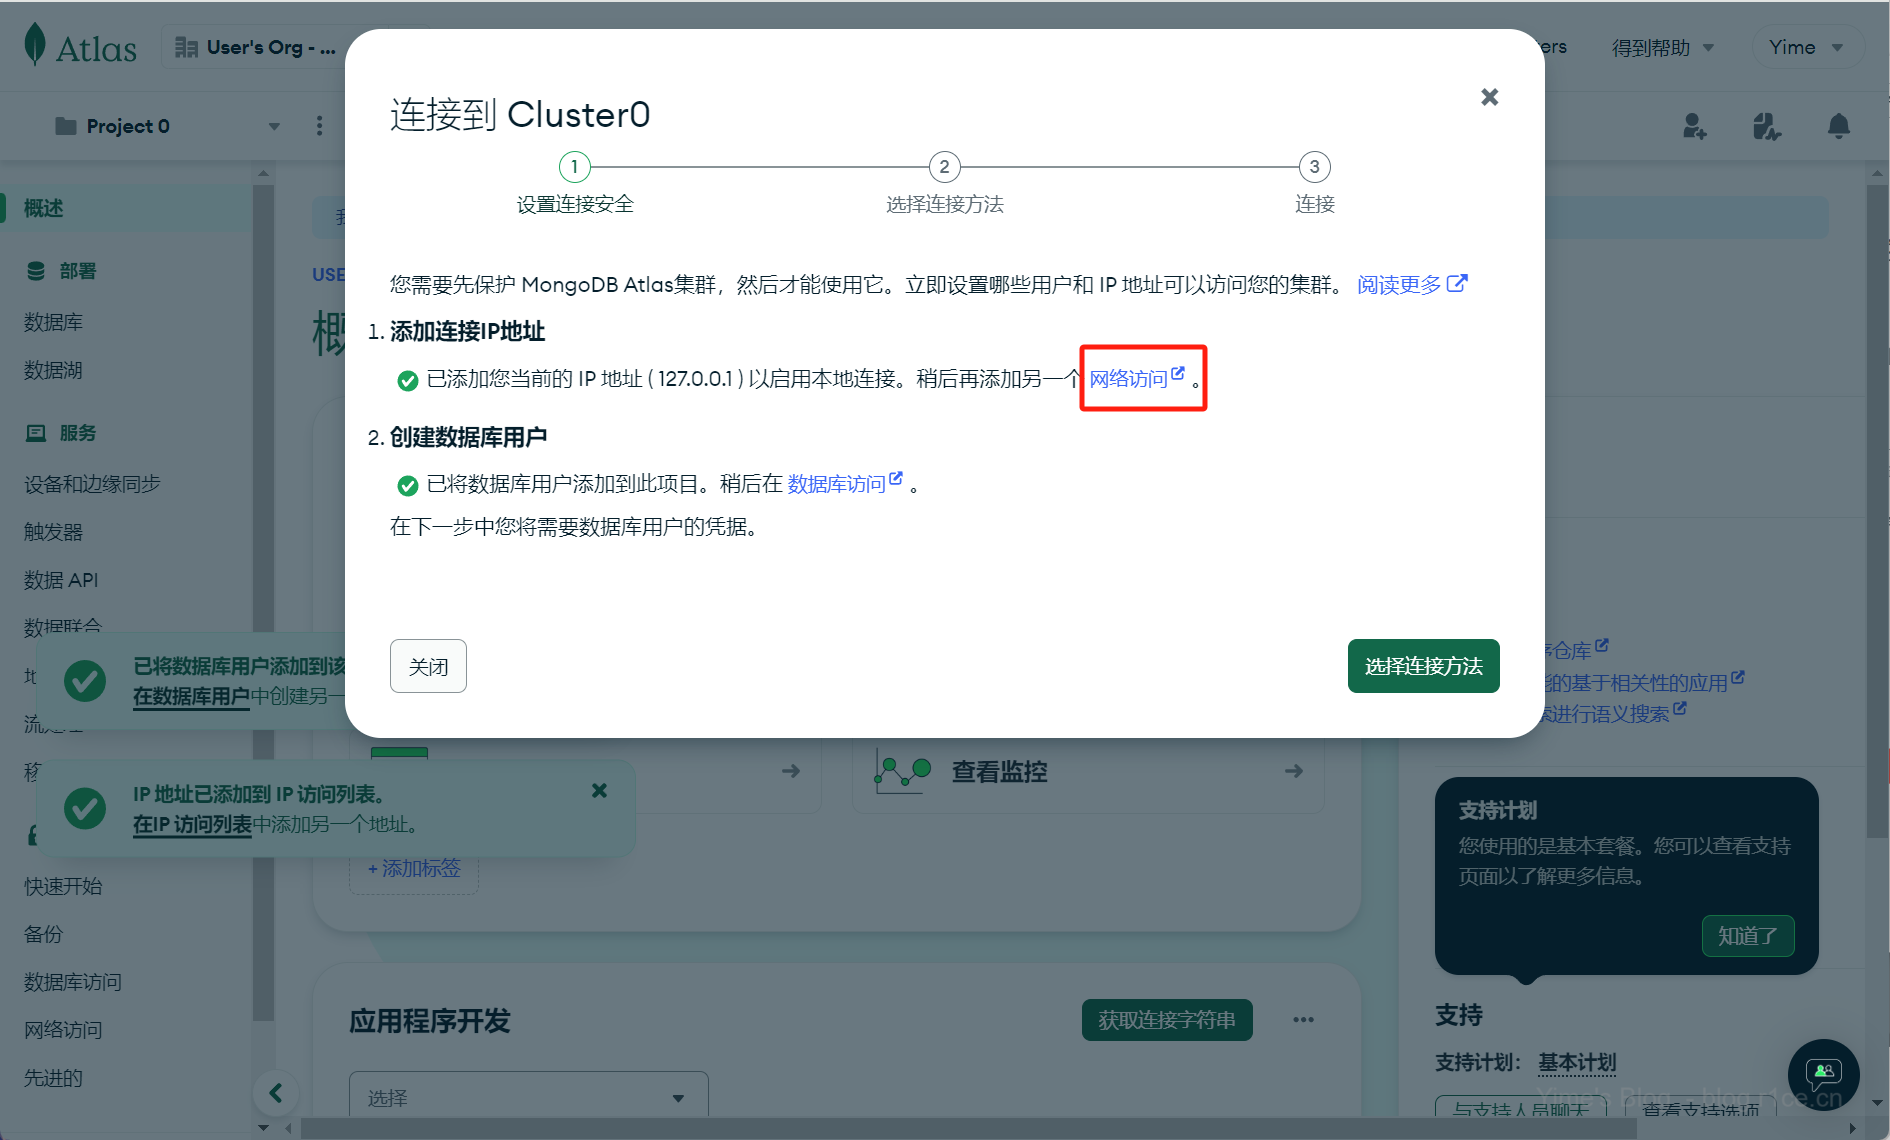Click the 选择连接方法 green button

point(1423,666)
